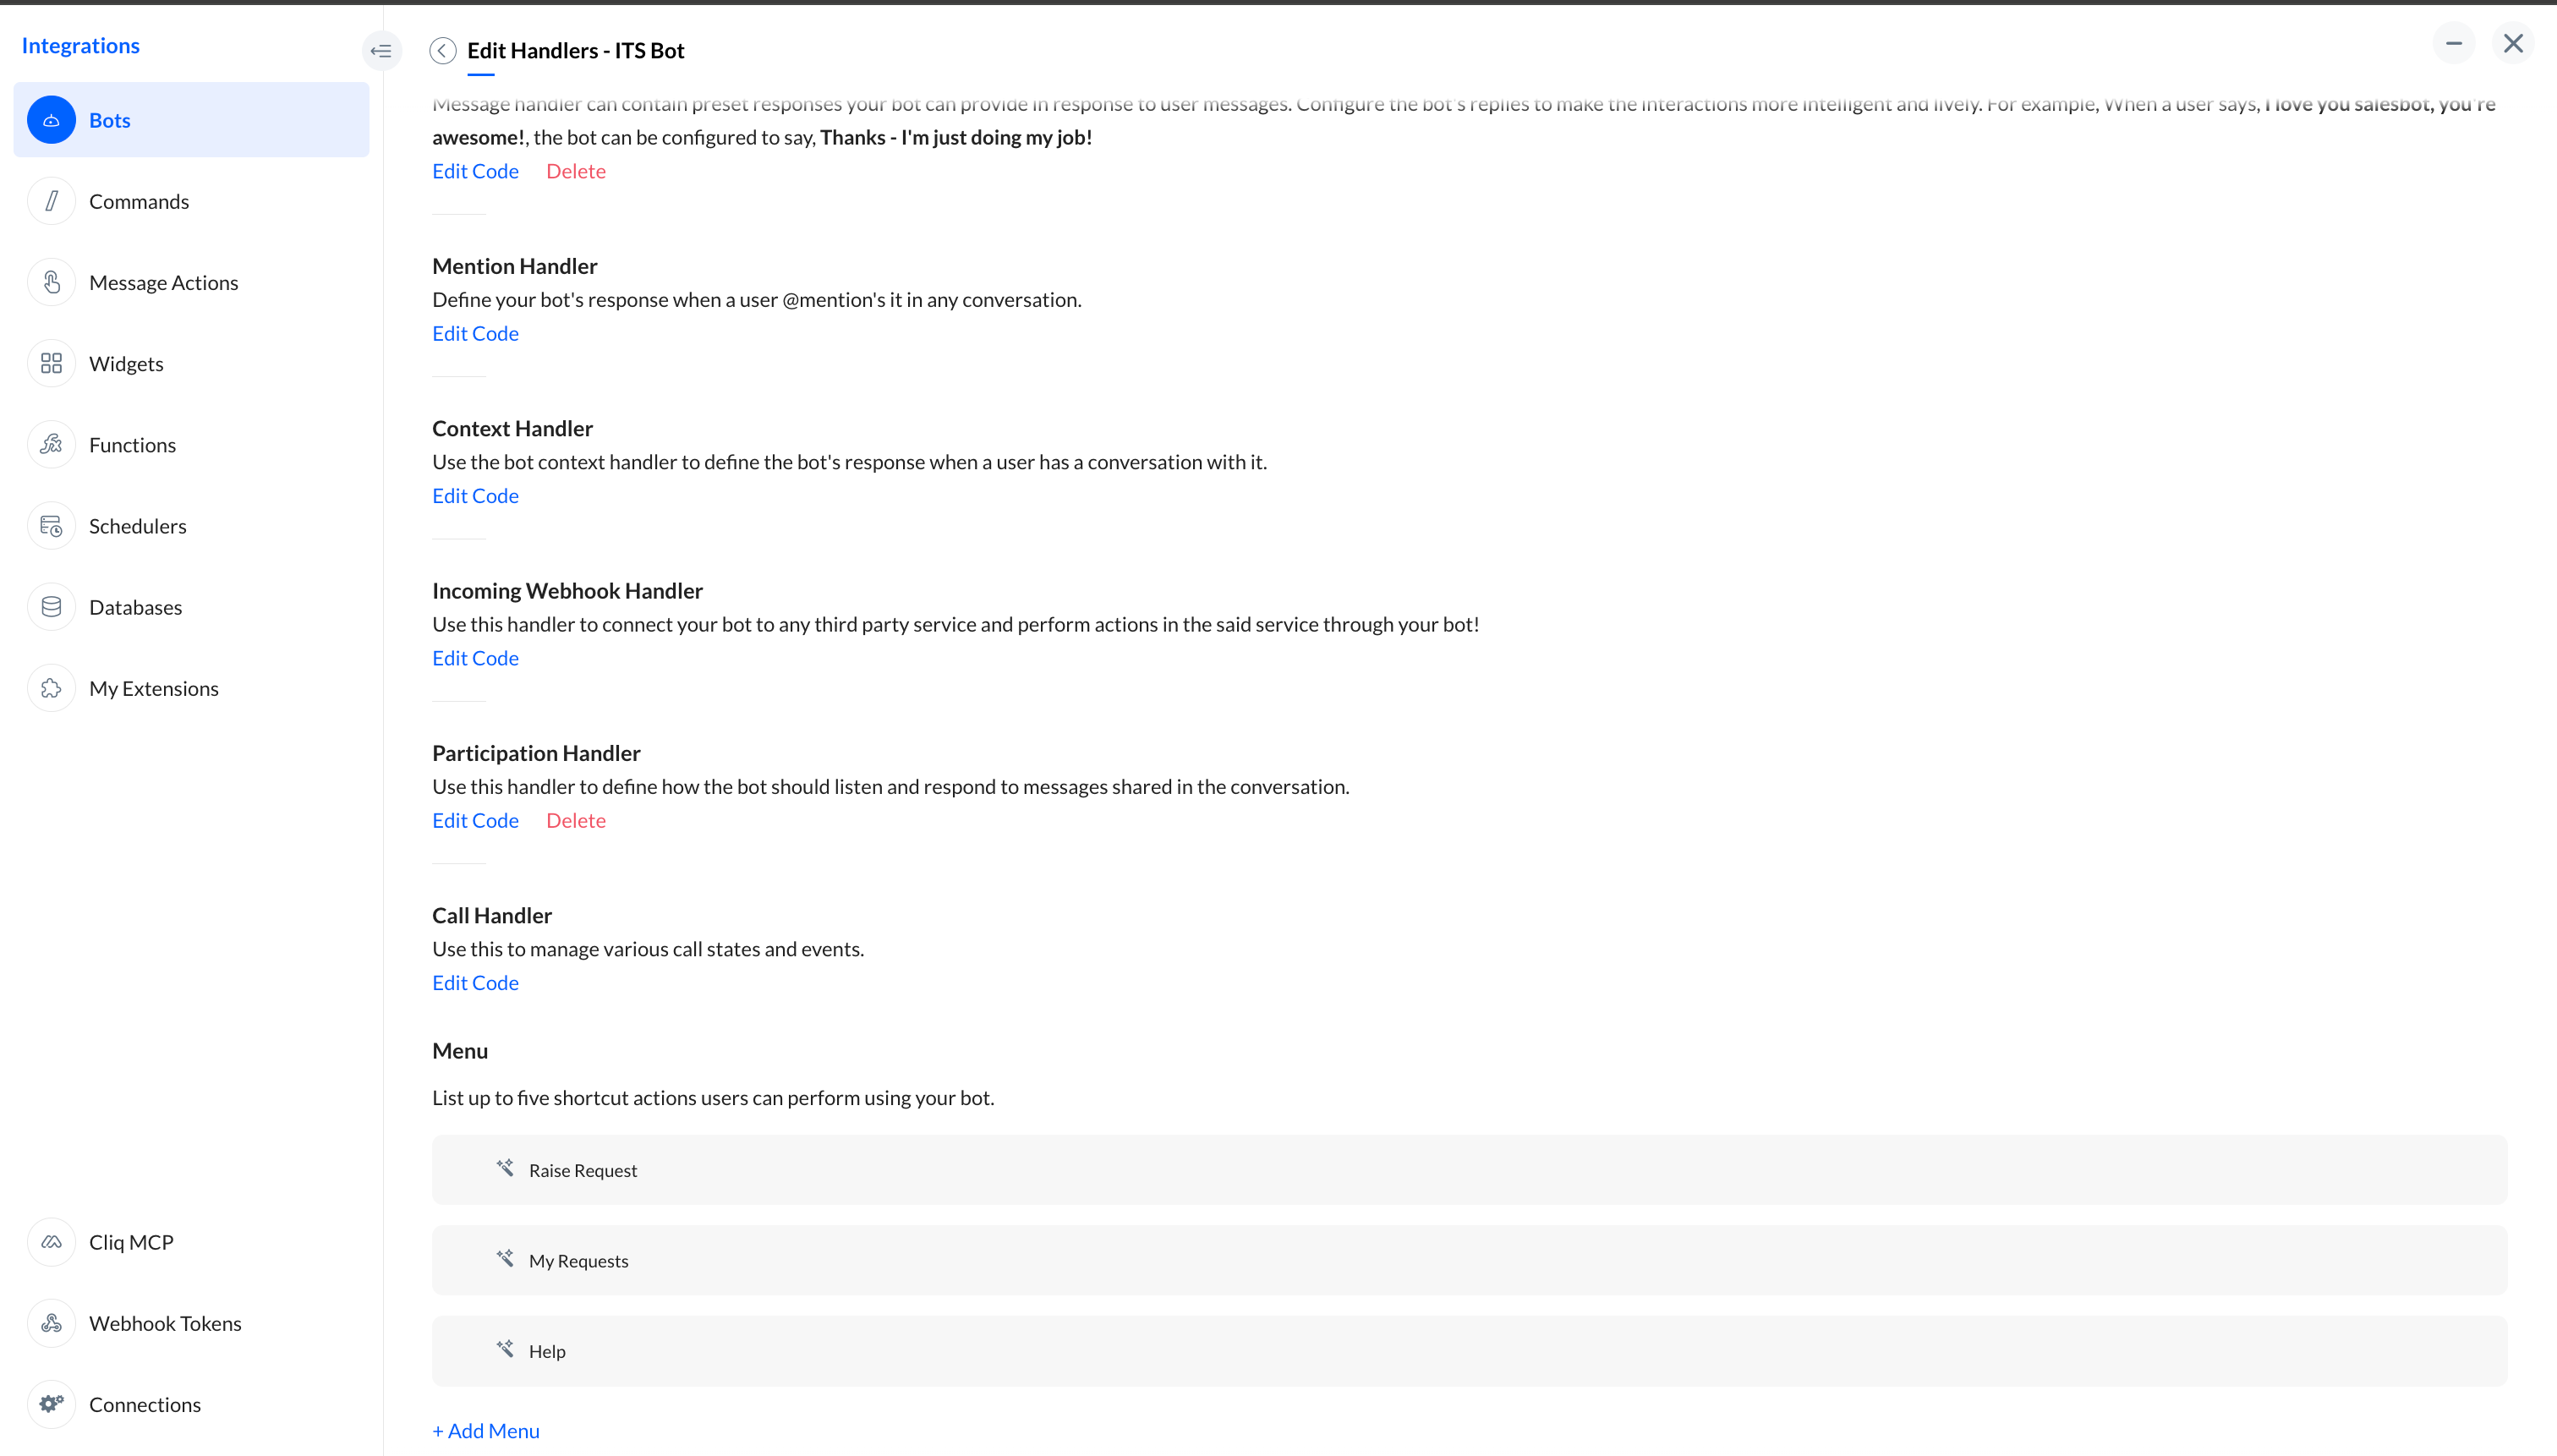Select the My Requests menu row
The width and height of the screenshot is (2557, 1456).
coord(1469,1260)
